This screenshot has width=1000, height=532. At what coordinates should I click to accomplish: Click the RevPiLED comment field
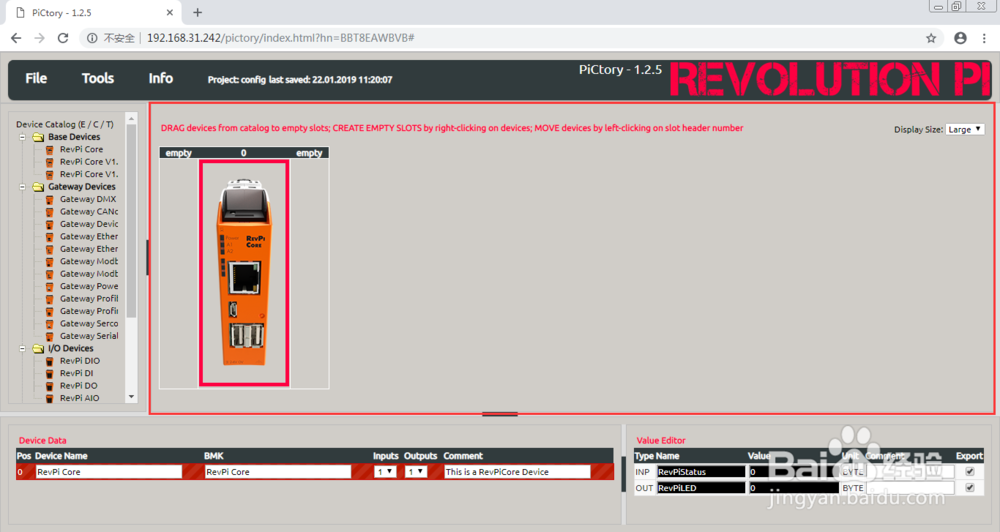pyautogui.click(x=911, y=488)
